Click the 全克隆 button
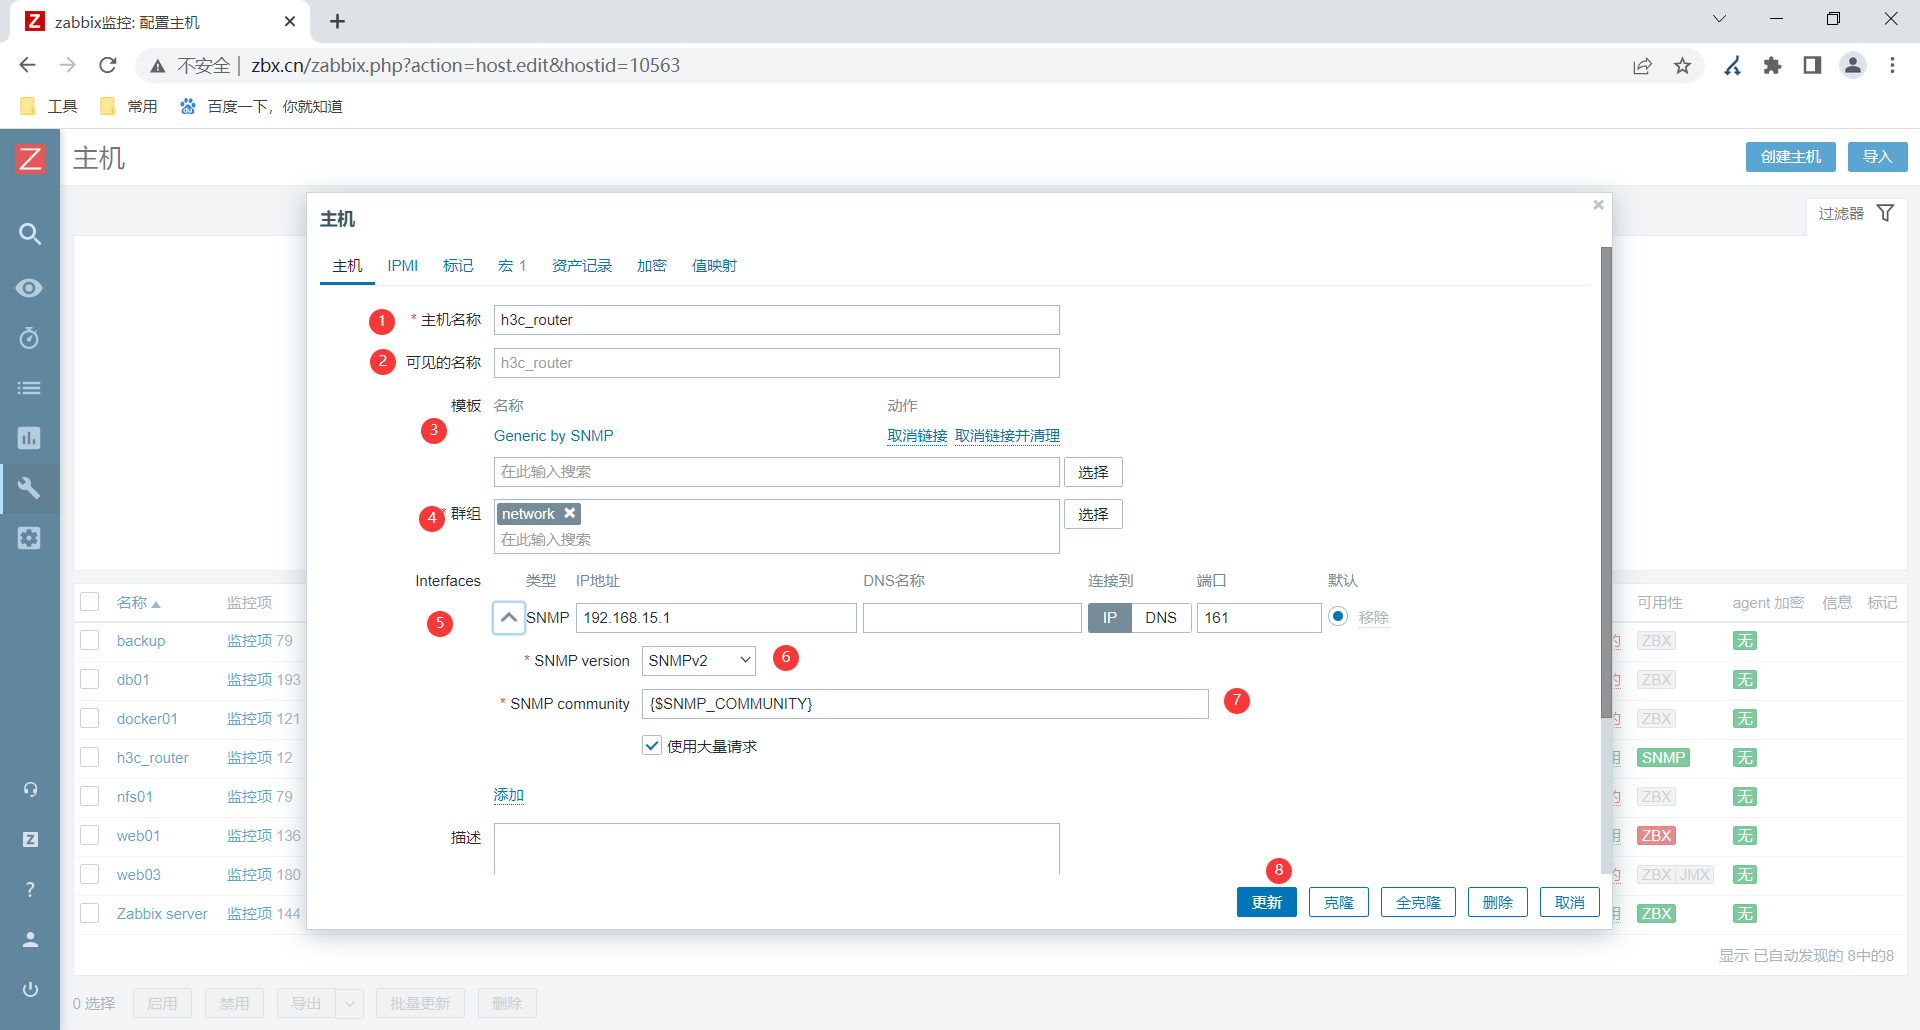Image resolution: width=1920 pixels, height=1030 pixels. pyautogui.click(x=1418, y=902)
